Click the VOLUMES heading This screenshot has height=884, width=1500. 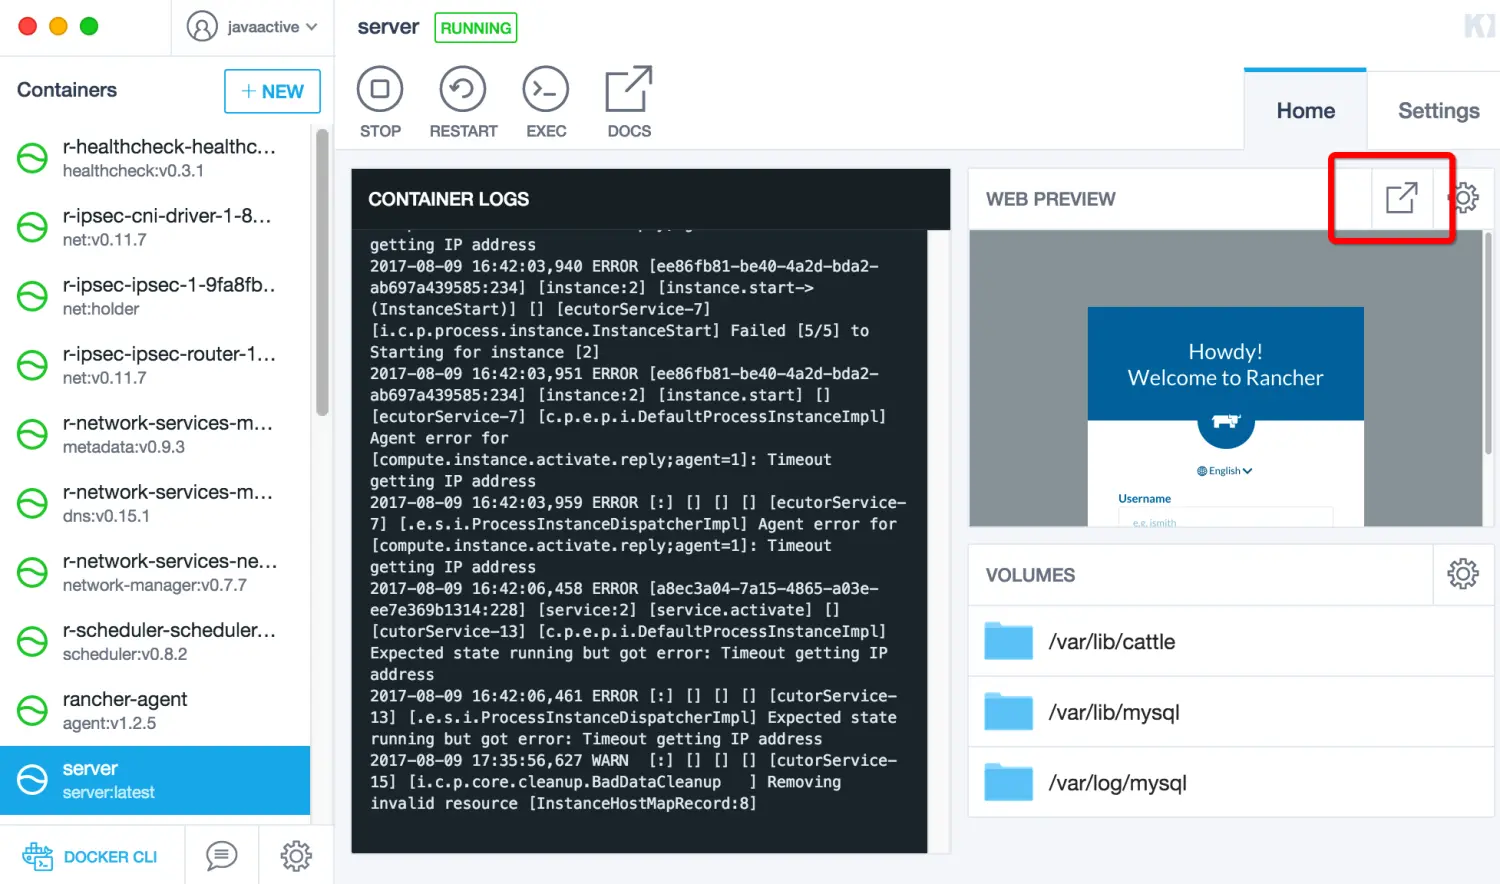tap(1030, 575)
